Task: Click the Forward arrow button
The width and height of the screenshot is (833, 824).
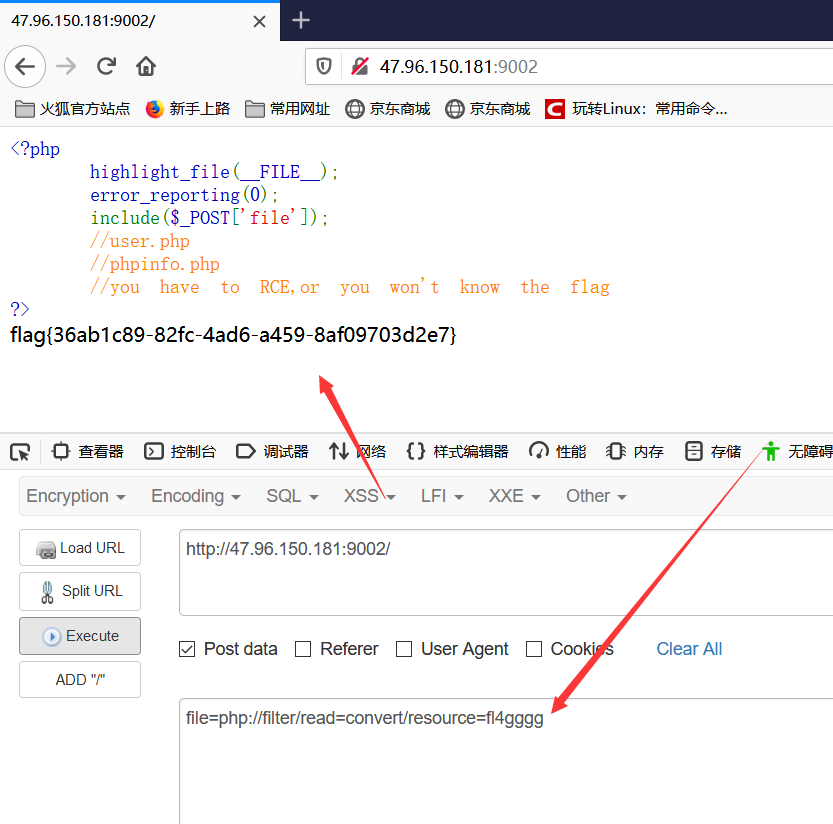Action: [66, 66]
